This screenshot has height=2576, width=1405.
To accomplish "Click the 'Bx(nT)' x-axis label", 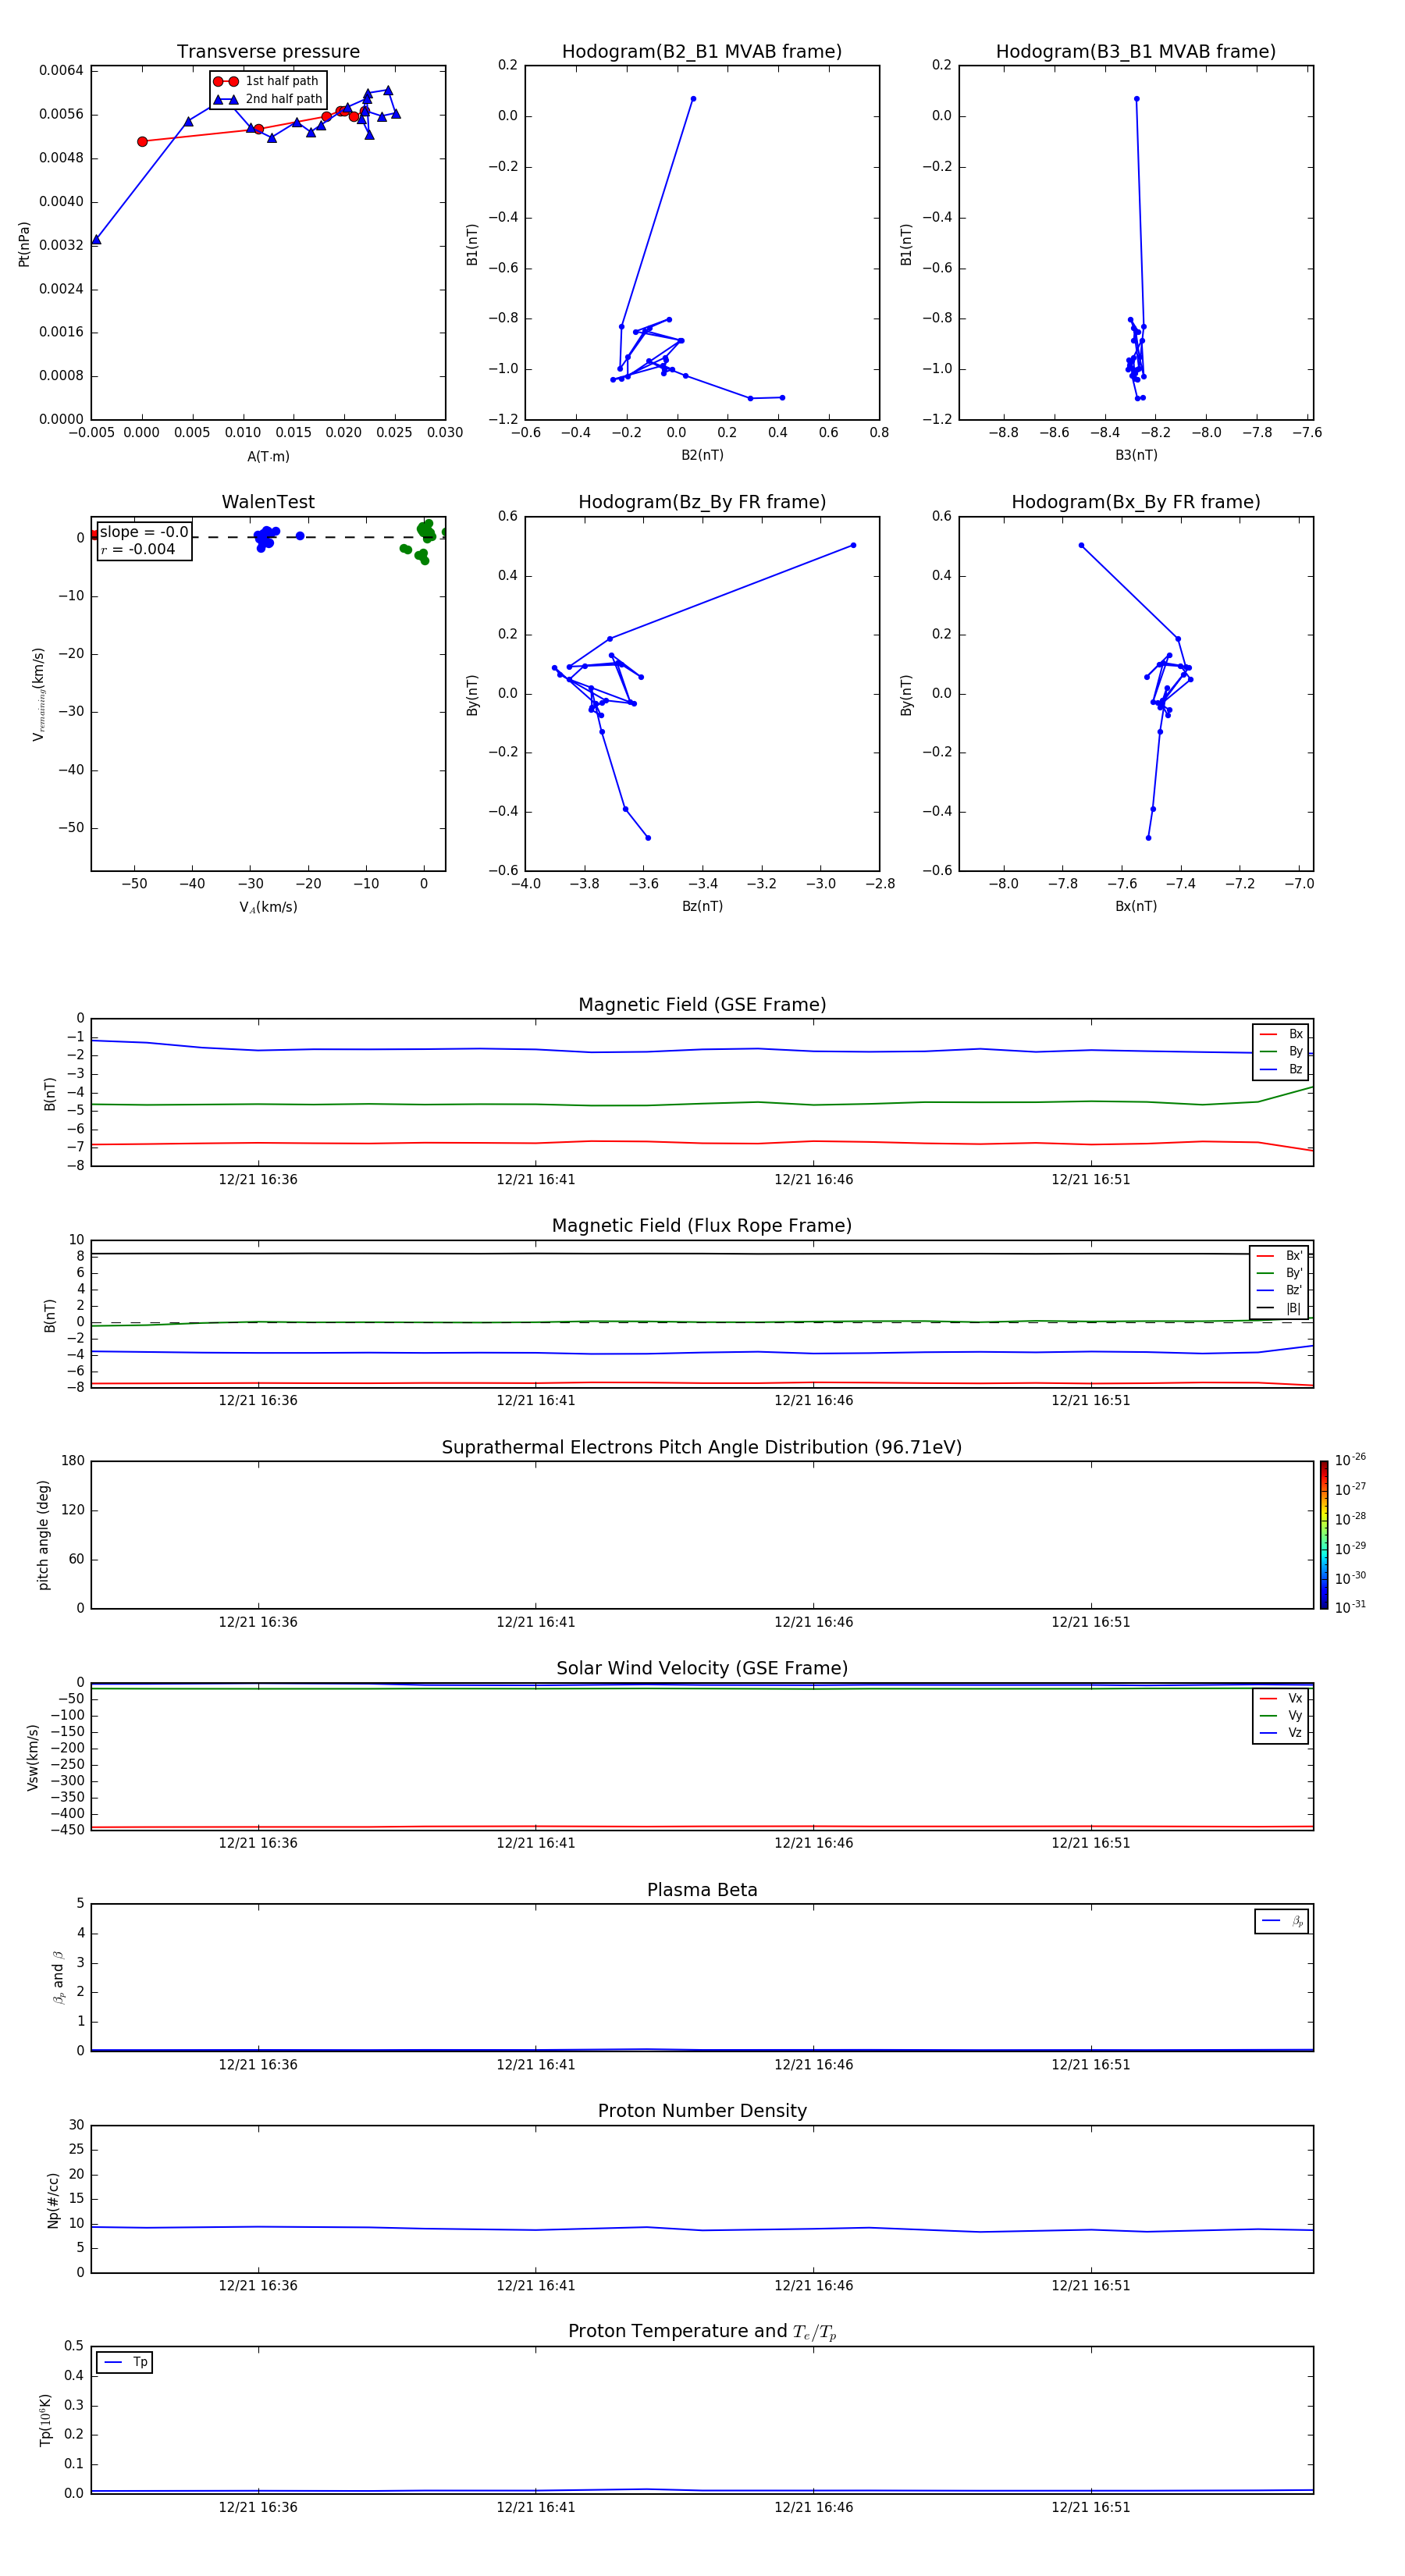I will [1136, 907].
